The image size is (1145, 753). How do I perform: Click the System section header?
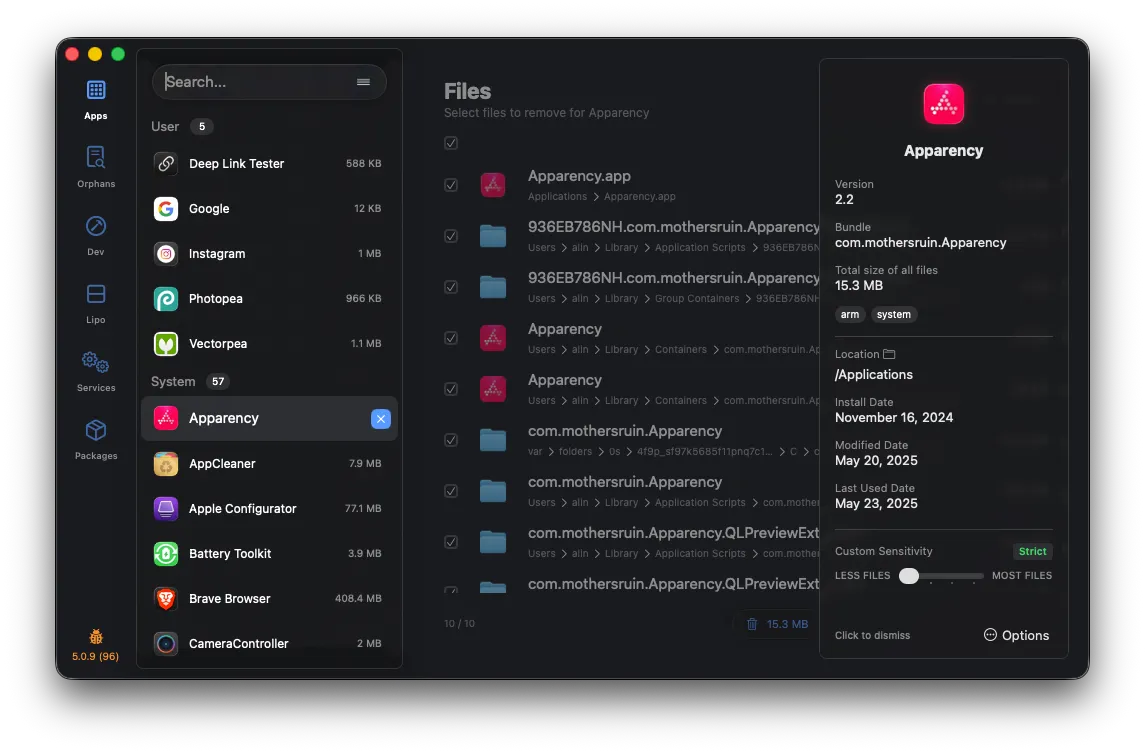(x=173, y=382)
